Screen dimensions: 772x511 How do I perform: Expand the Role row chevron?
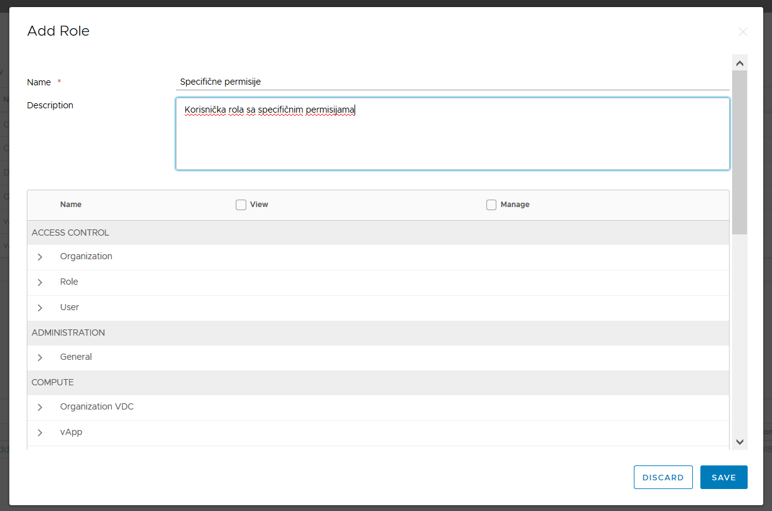point(40,282)
